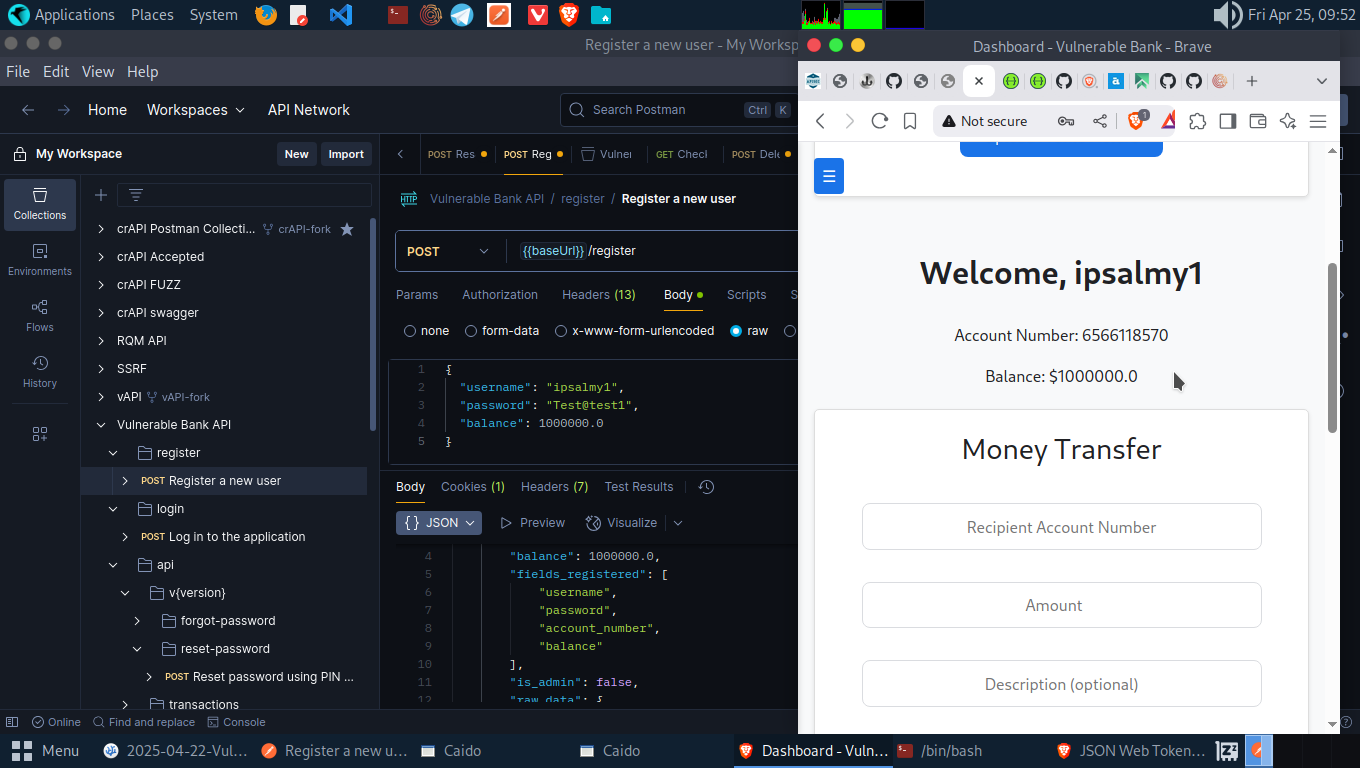1360x768 pixels.
Task: Select the 'form-data' body radio
Action: click(469, 331)
